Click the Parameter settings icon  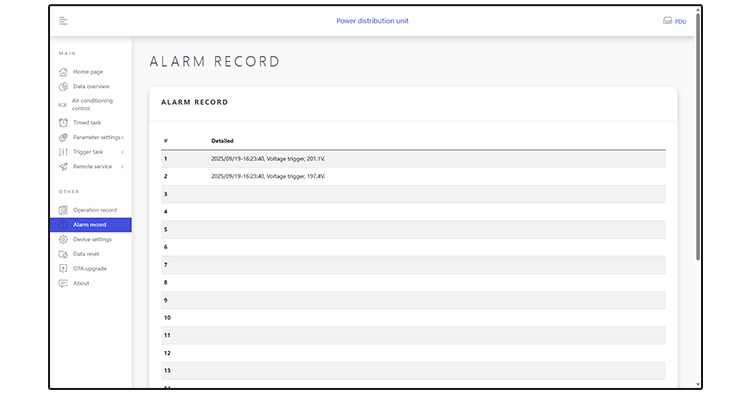click(x=63, y=138)
